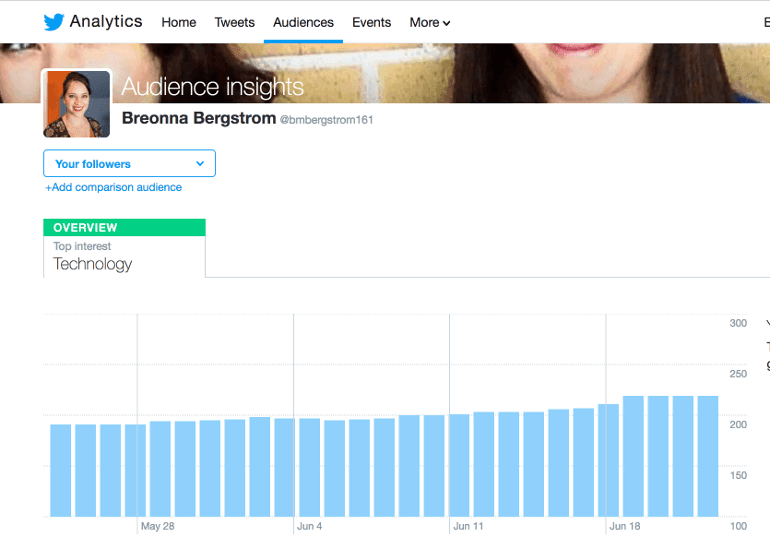Click the @bmbergstrom161 handle
This screenshot has width=770, height=537.
coord(326,120)
